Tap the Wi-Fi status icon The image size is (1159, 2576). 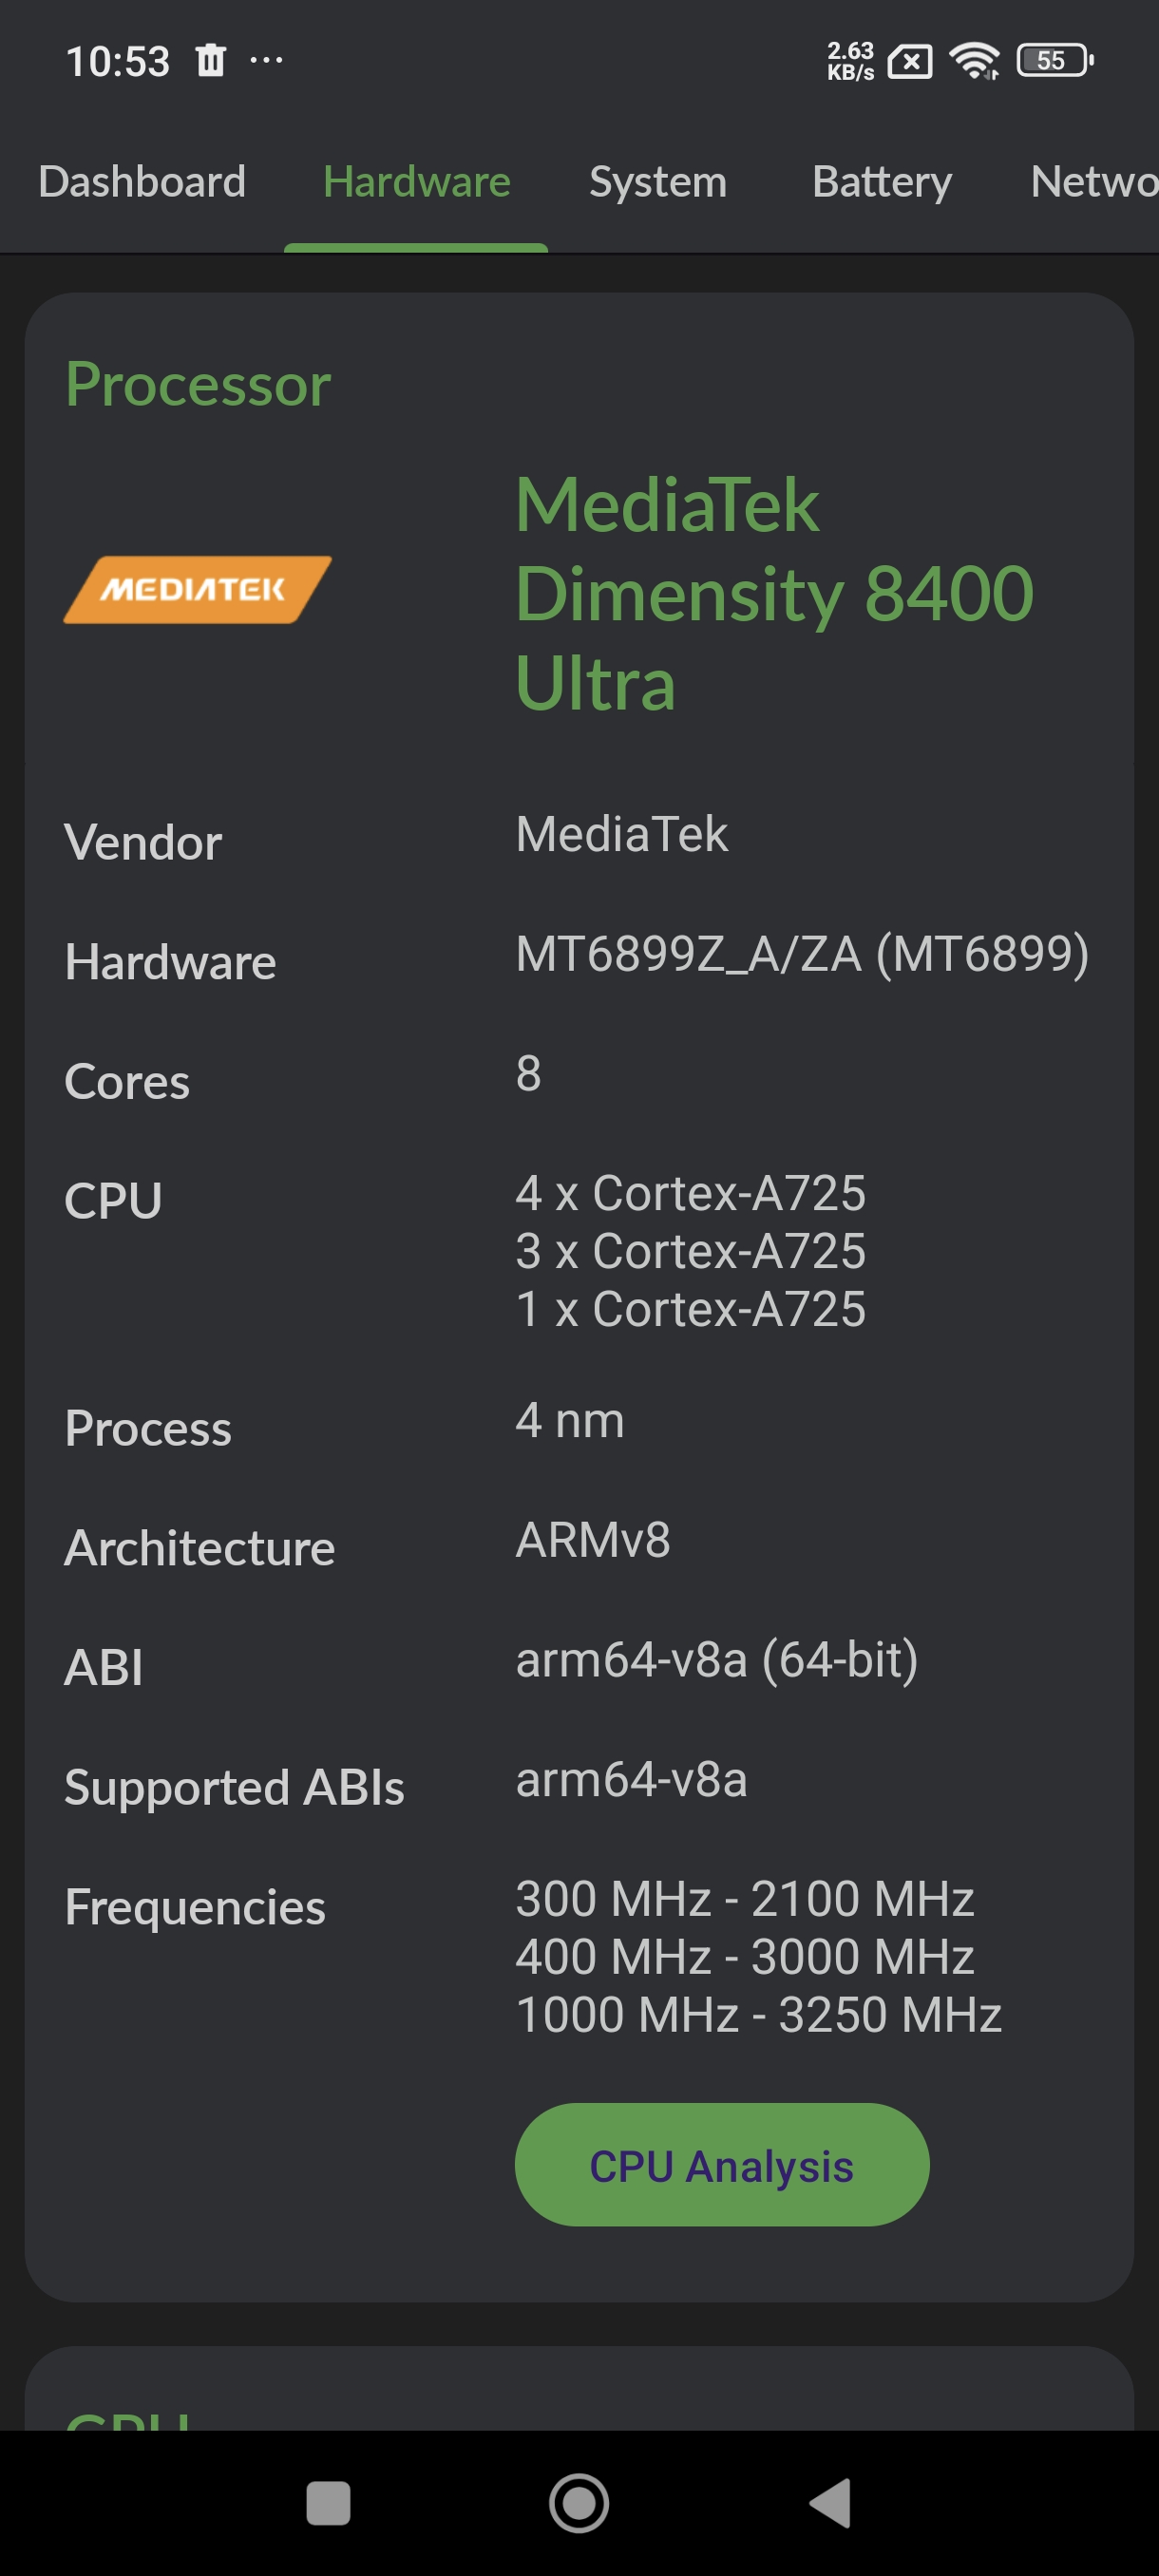pyautogui.click(x=974, y=61)
